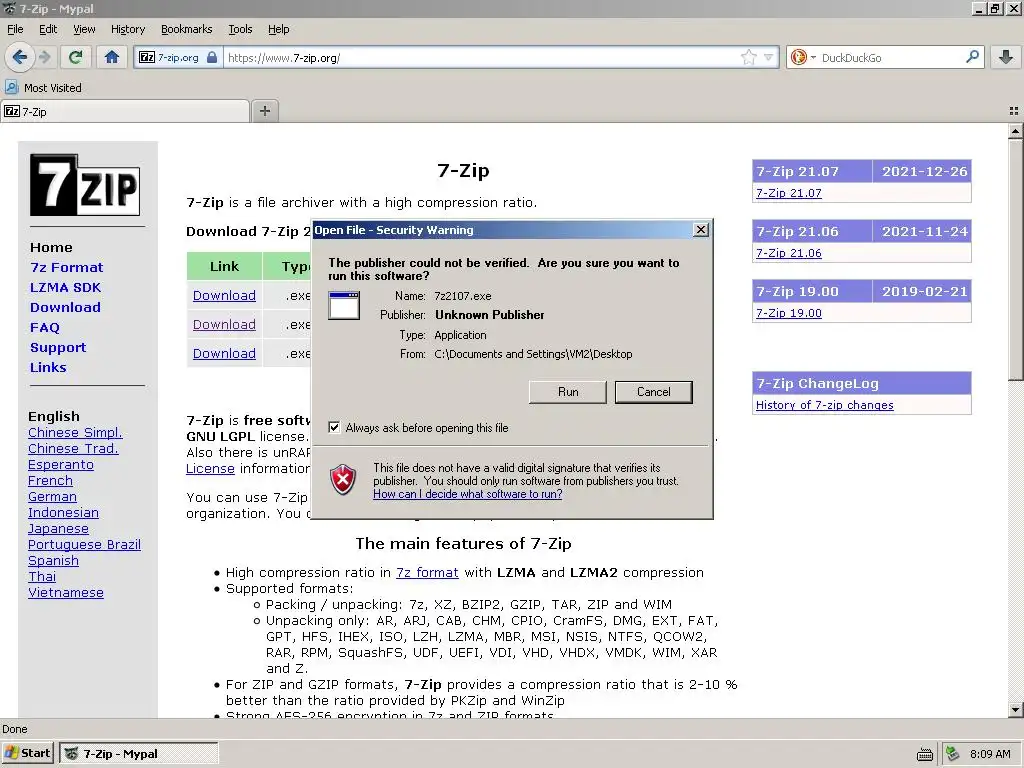Click the first Download link in table

(x=224, y=296)
